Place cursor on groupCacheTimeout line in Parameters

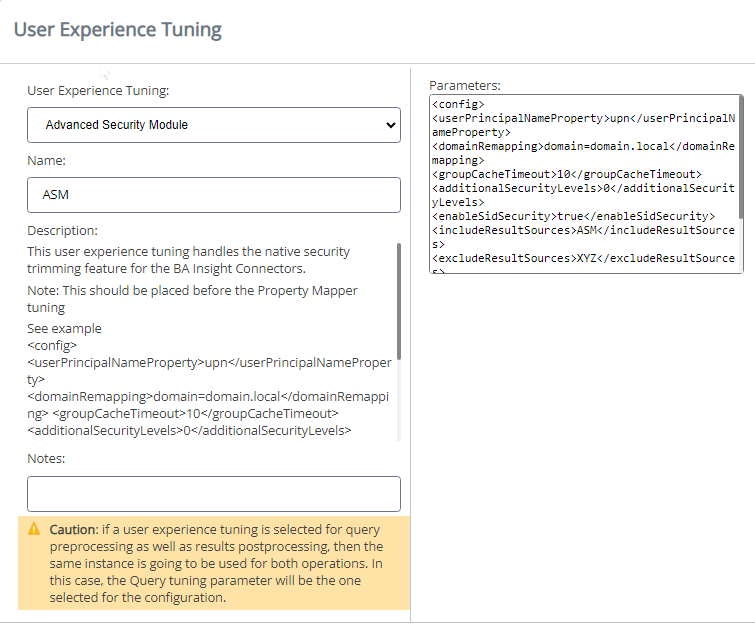(566, 174)
